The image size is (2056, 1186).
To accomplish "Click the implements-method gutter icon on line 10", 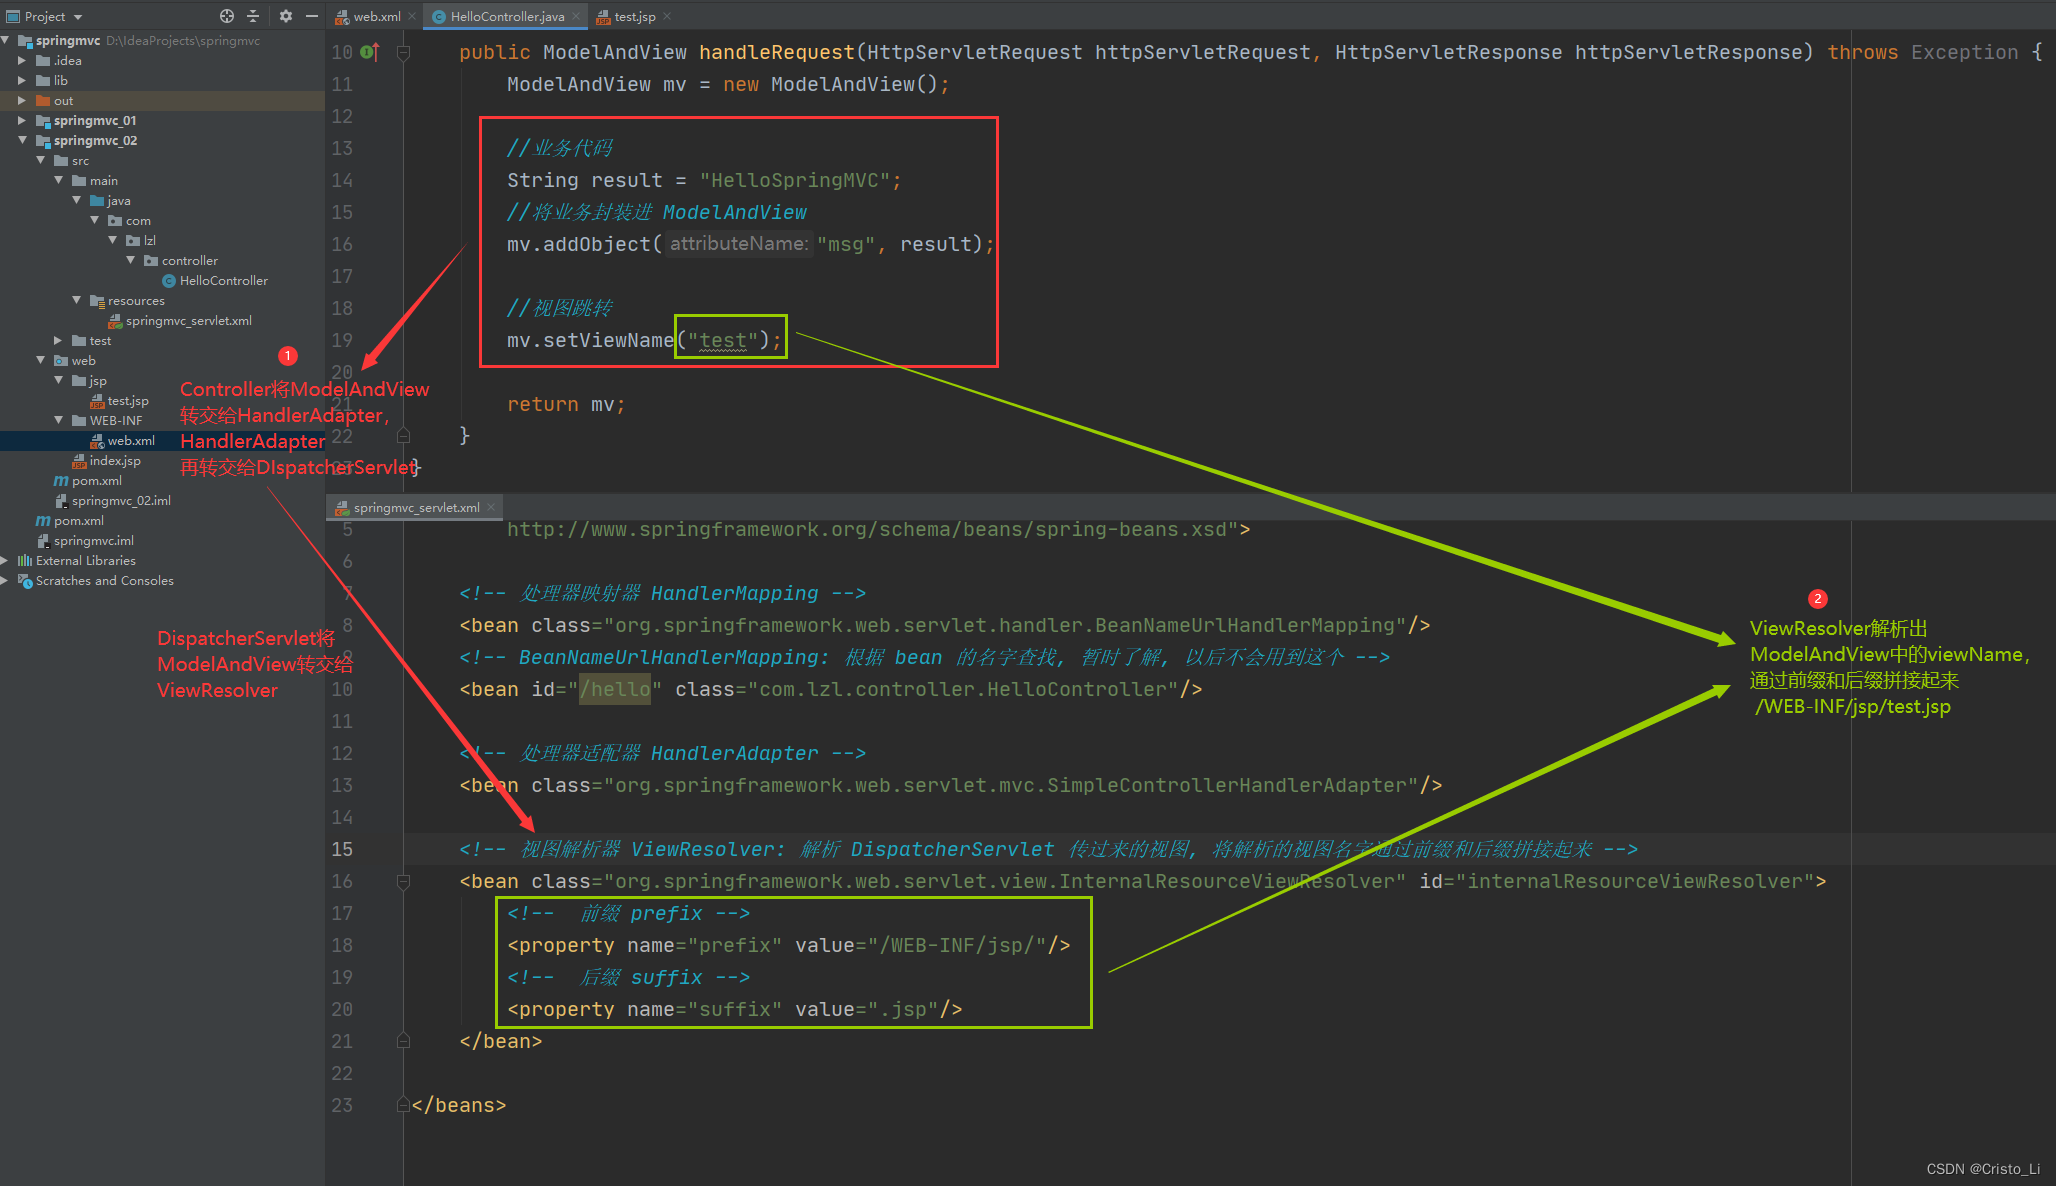I will click(369, 52).
